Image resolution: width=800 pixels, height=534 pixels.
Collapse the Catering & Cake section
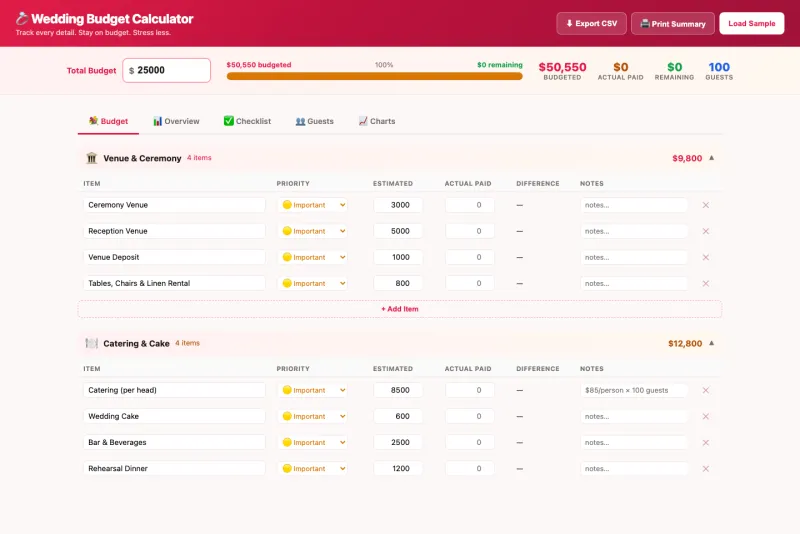712,343
